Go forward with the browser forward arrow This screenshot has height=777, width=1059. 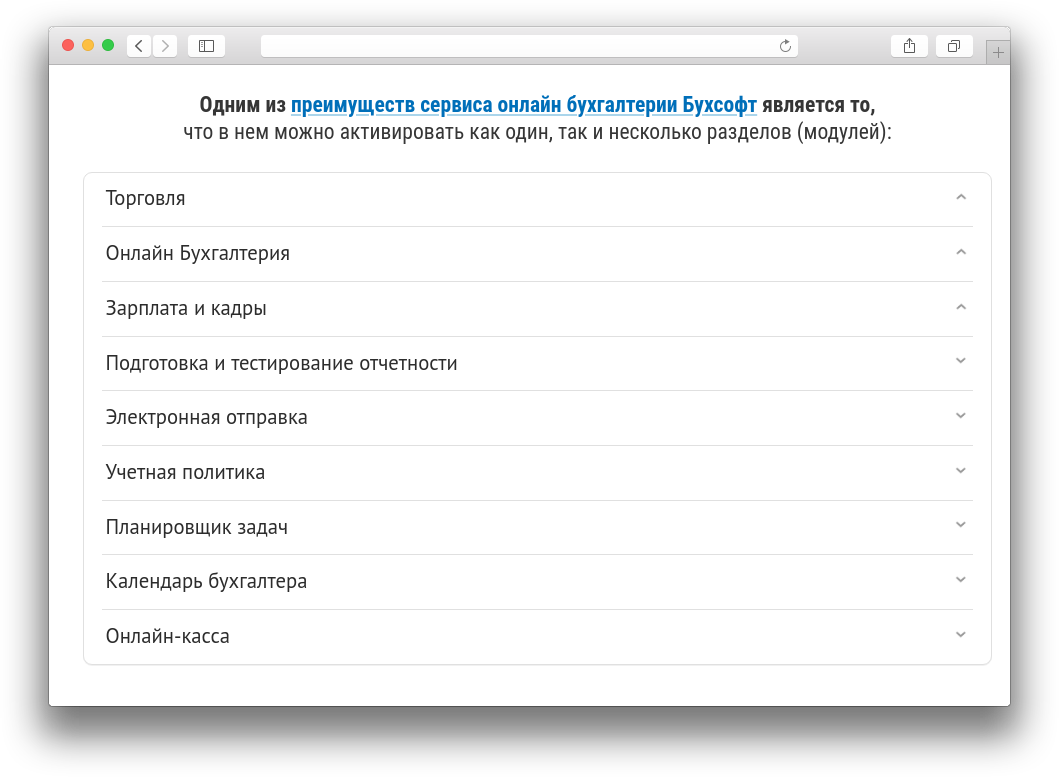point(165,46)
